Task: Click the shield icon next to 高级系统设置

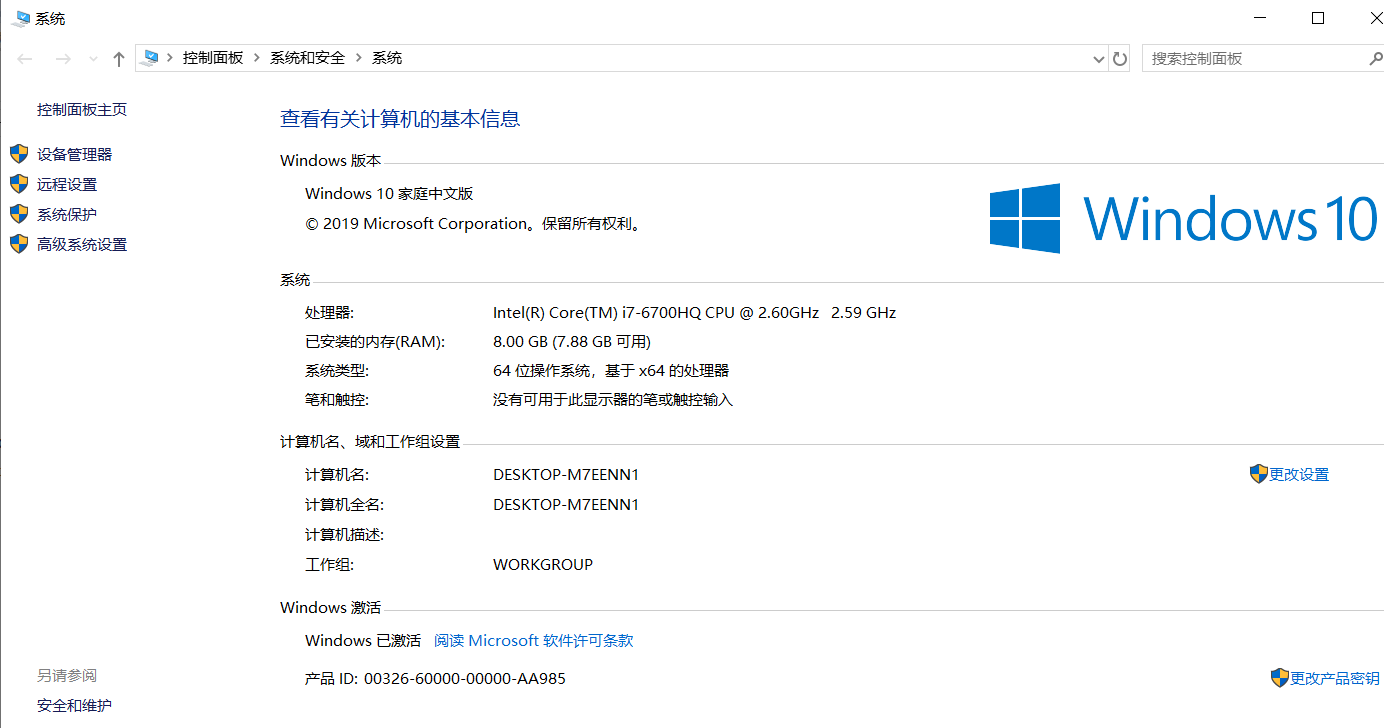Action: [x=19, y=244]
